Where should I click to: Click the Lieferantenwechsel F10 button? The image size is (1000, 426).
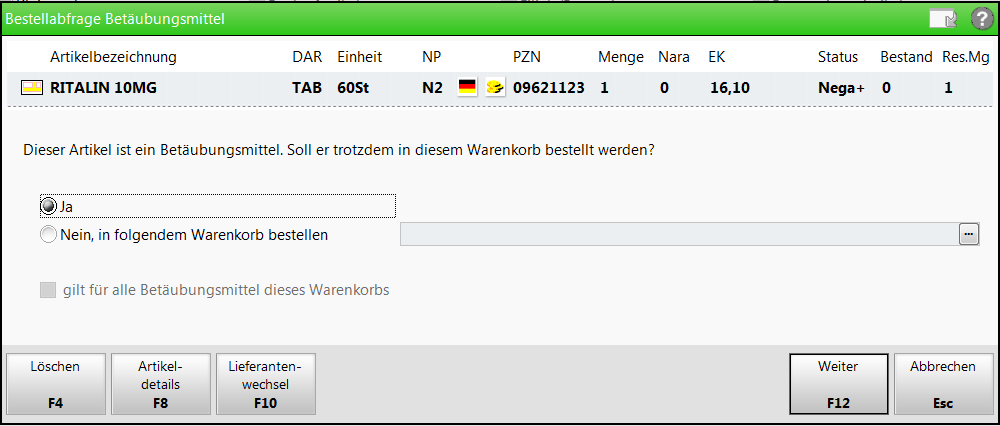click(266, 384)
